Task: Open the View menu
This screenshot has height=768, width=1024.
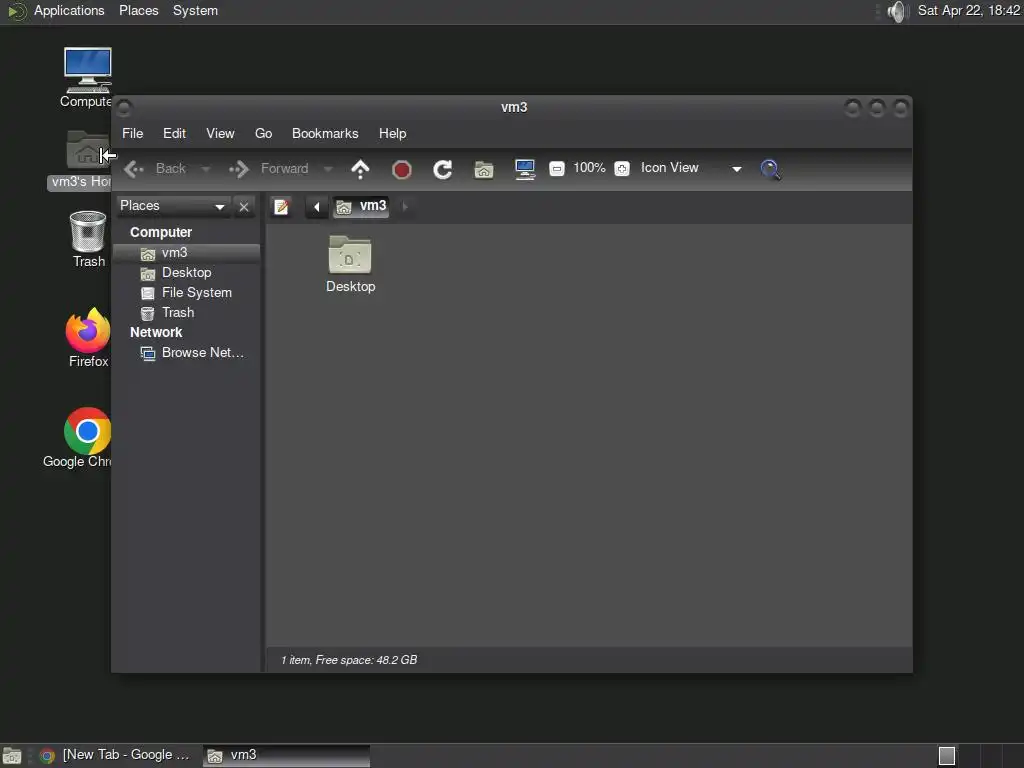Action: point(220,133)
